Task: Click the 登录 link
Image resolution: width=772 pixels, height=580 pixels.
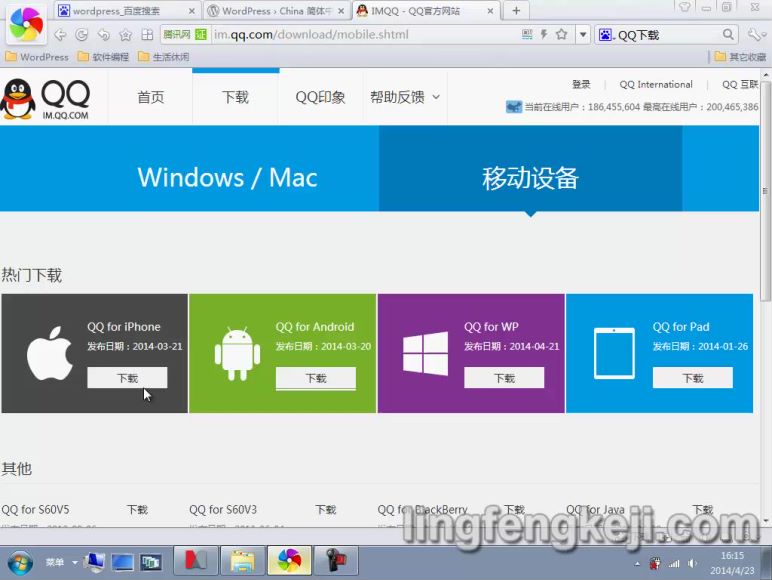Action: click(581, 84)
